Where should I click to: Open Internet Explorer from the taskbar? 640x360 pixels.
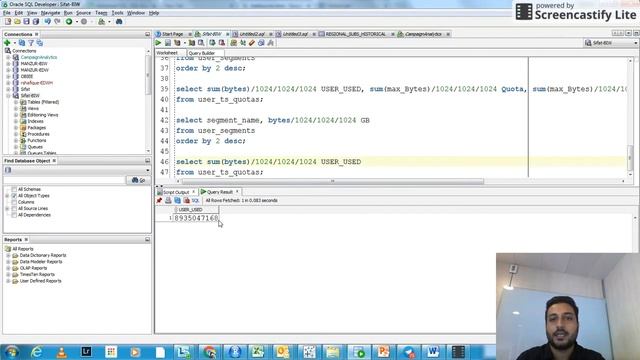[37, 352]
